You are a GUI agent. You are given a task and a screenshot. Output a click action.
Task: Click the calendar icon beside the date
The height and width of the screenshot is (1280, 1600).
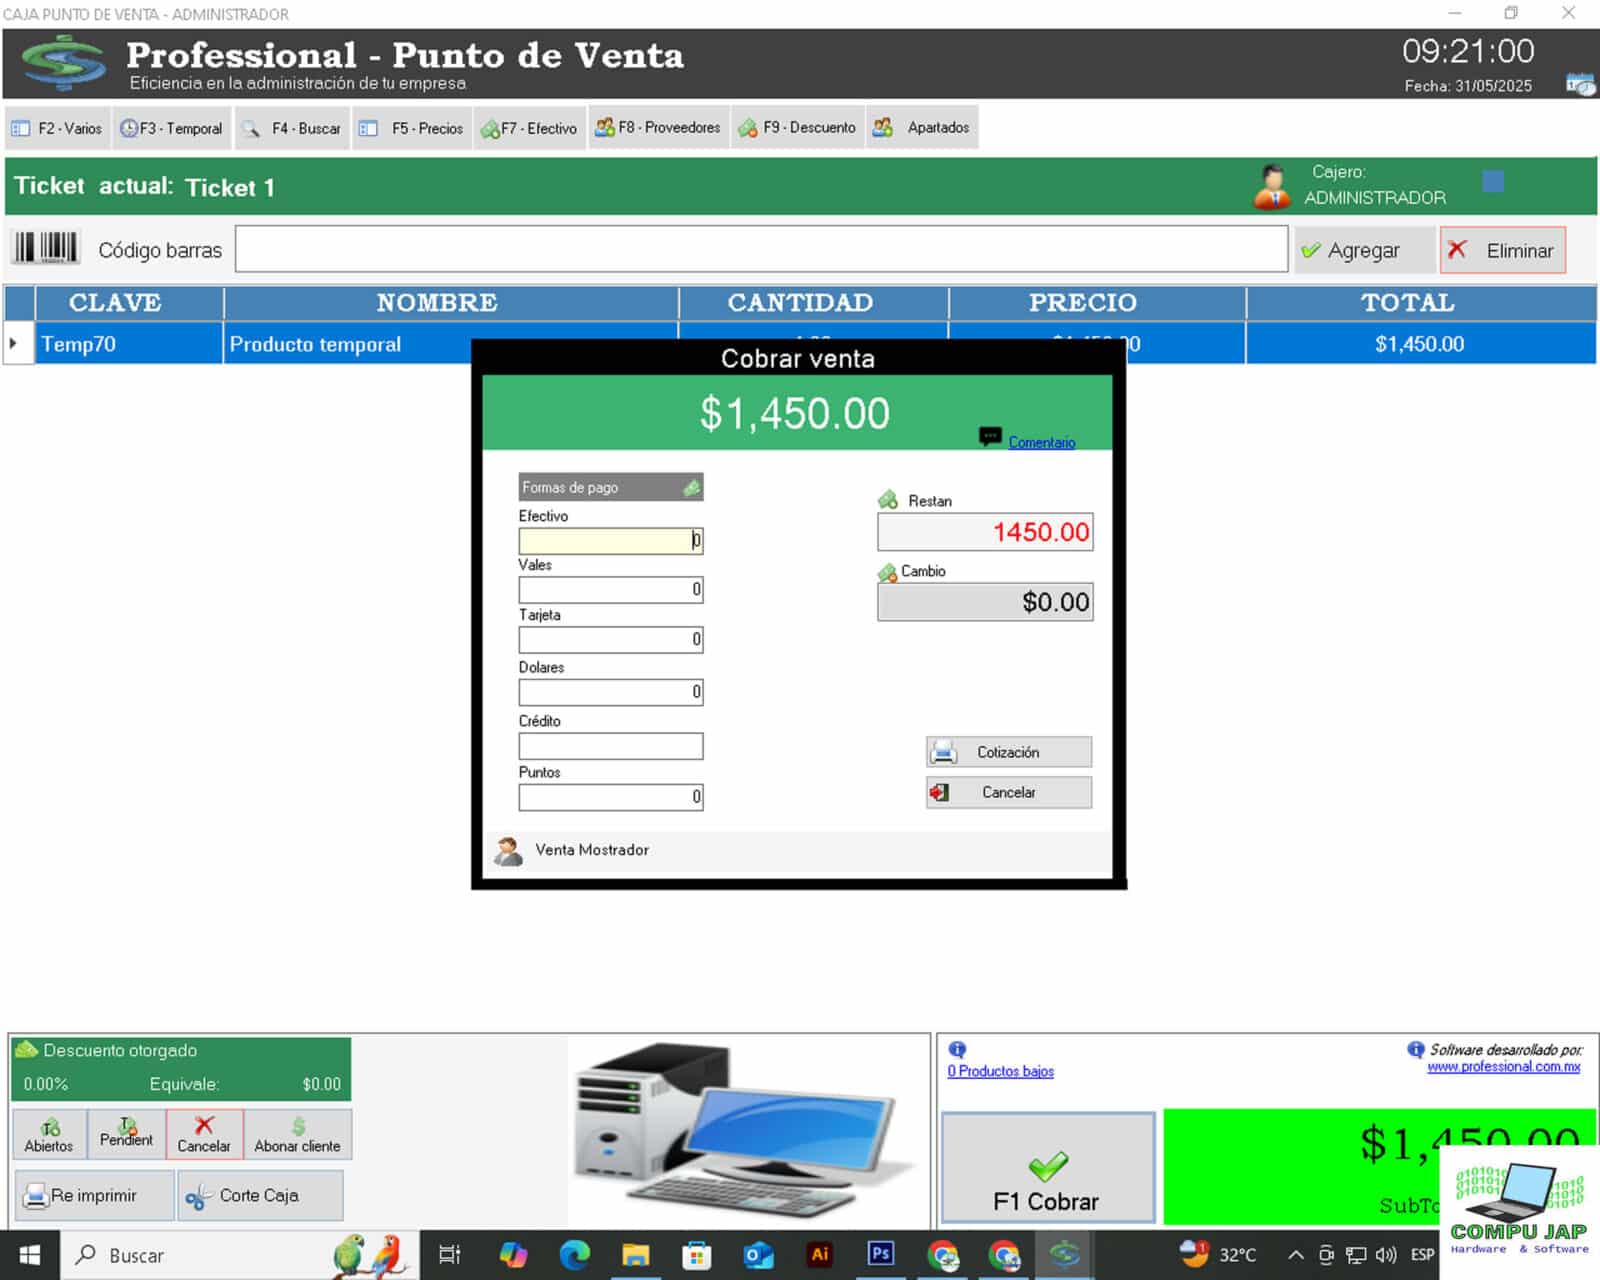coord(1579,85)
